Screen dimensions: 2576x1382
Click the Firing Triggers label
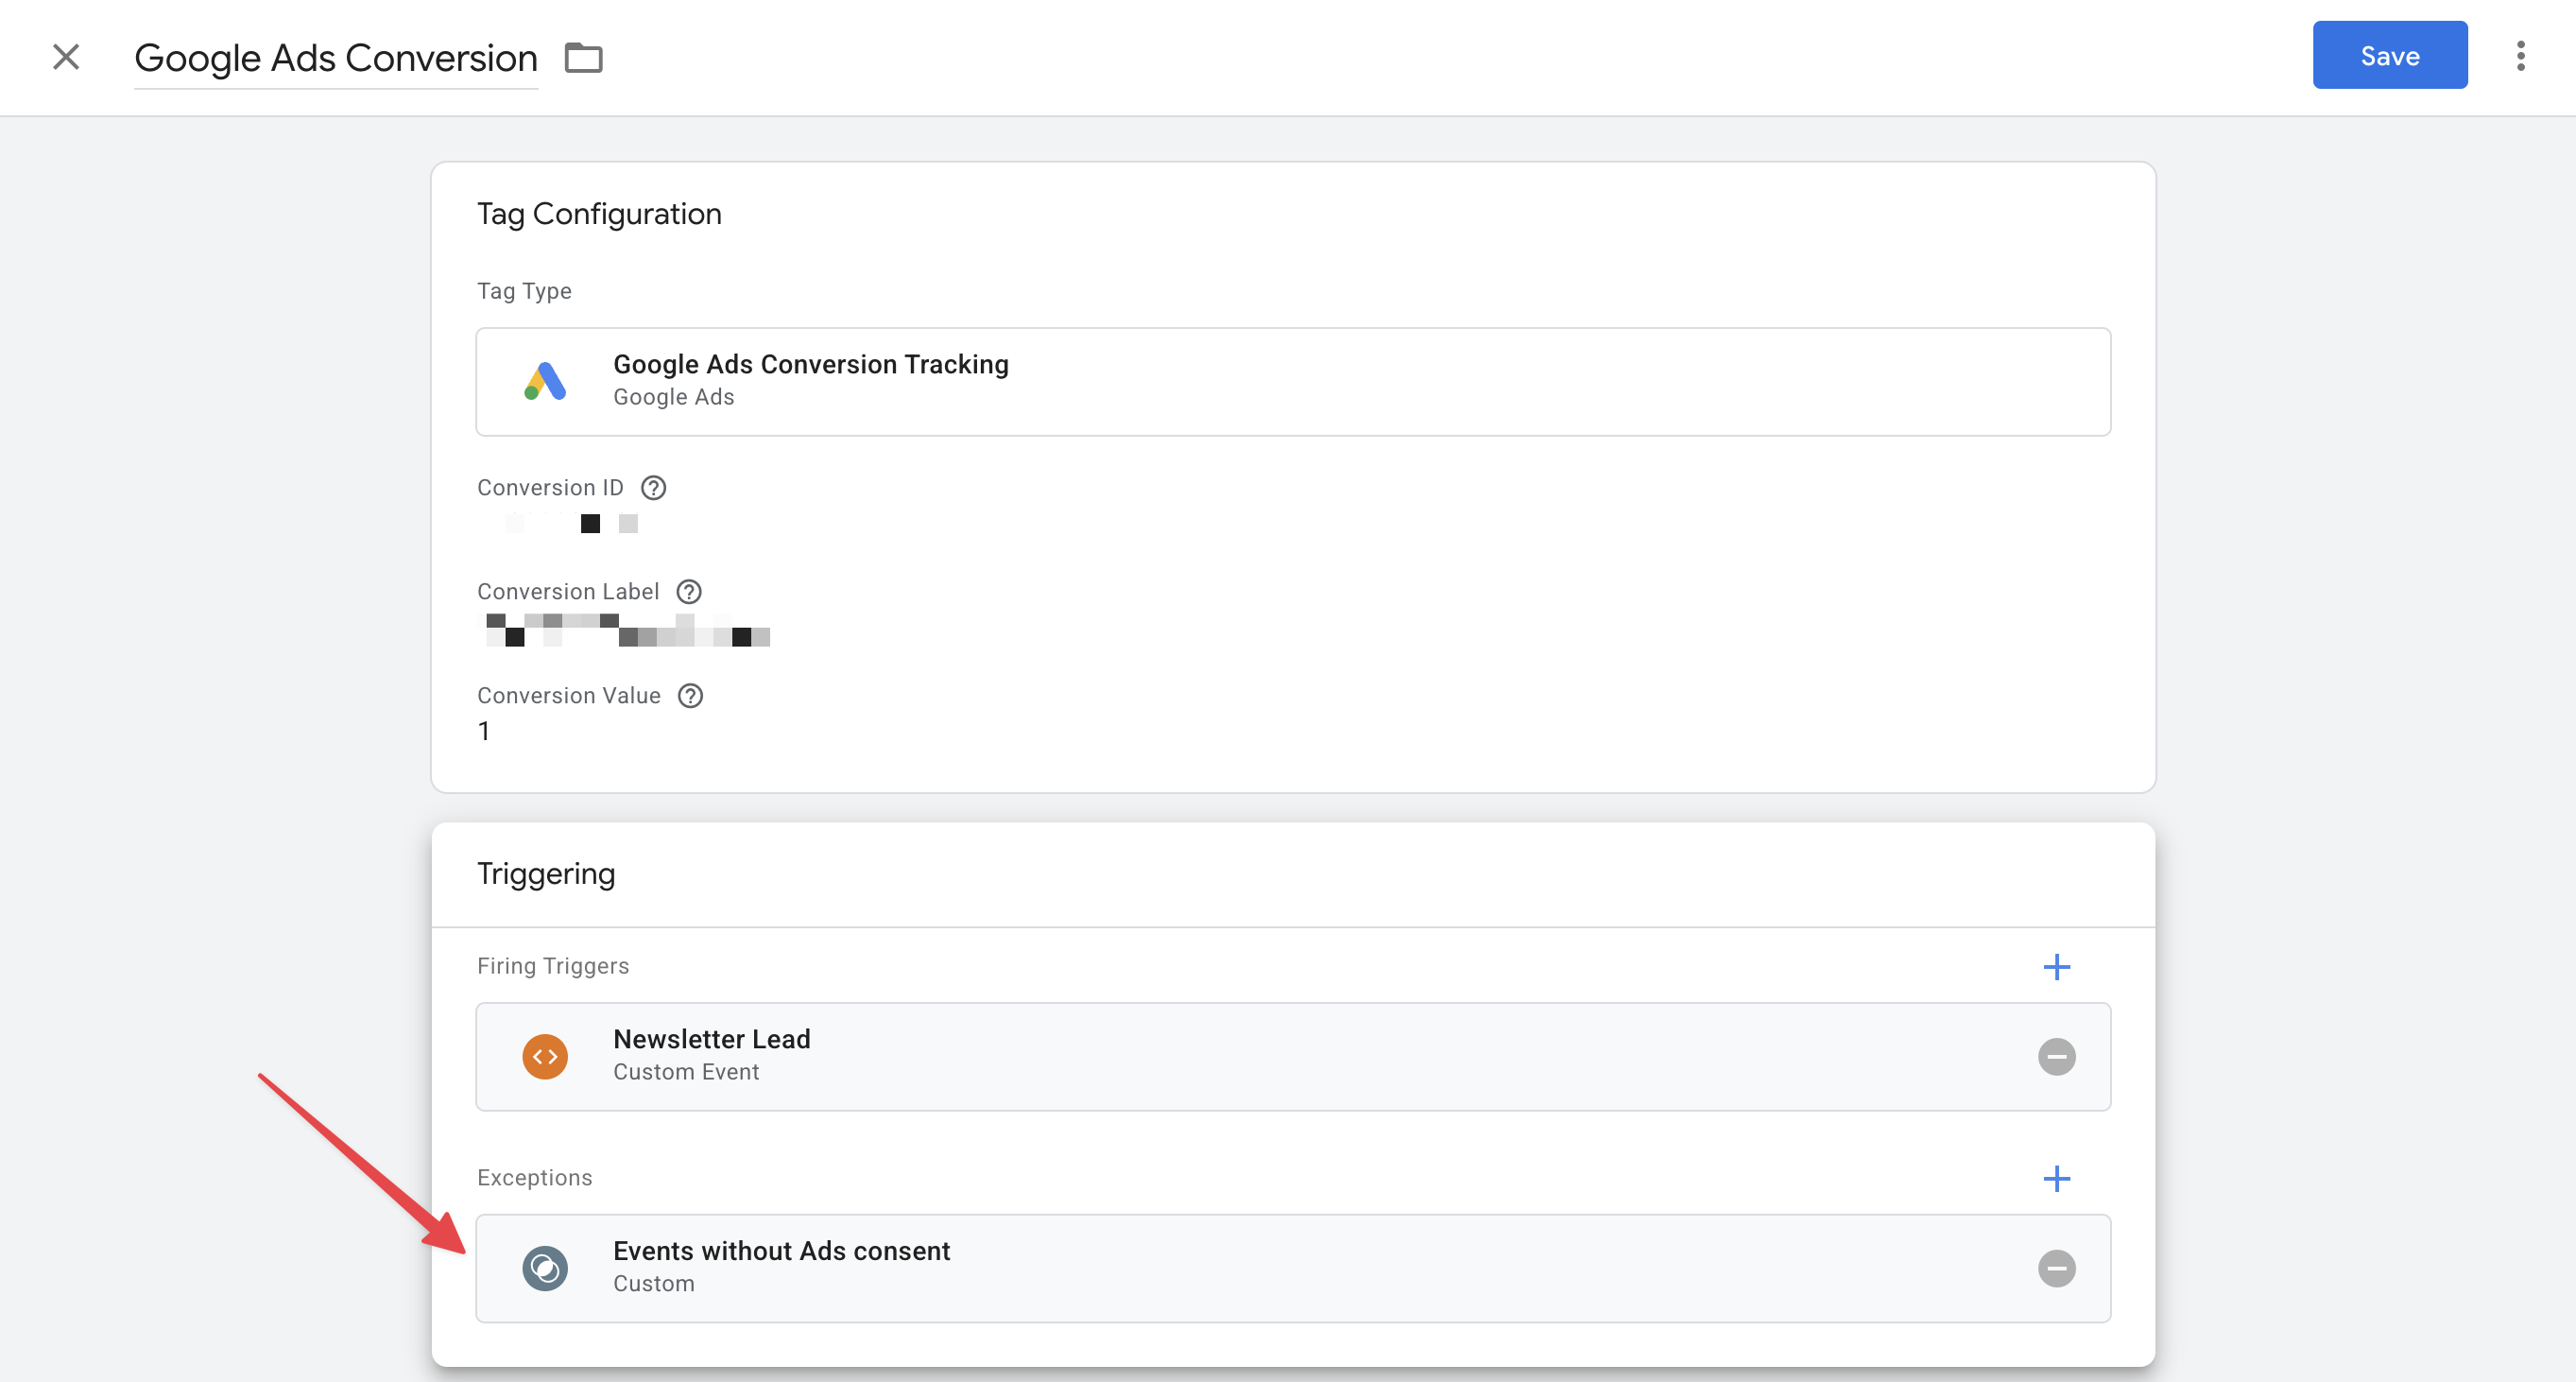pos(553,966)
